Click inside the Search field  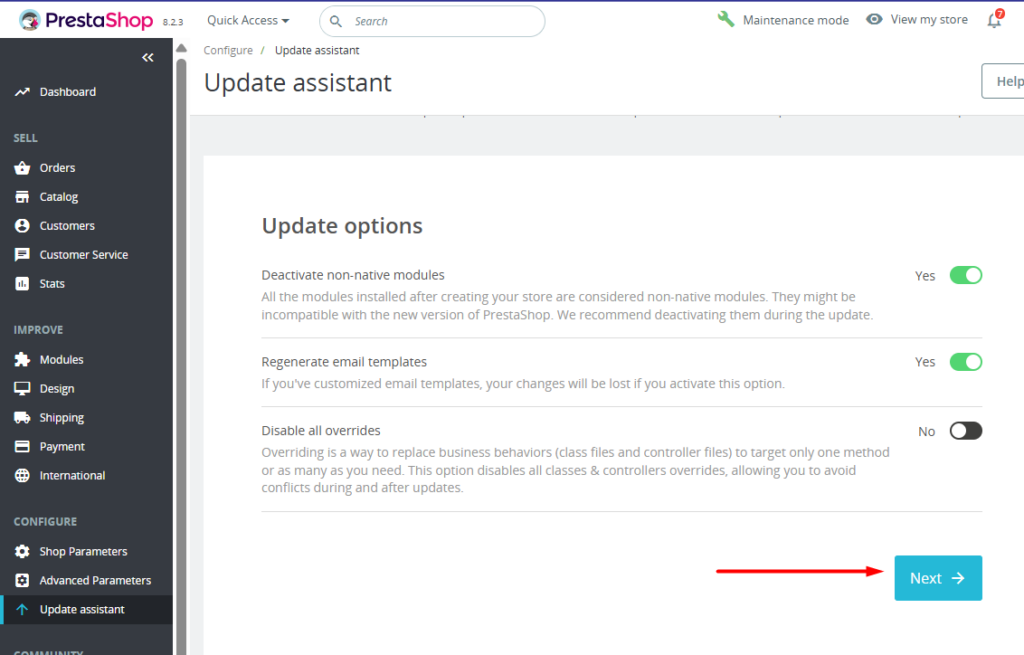click(x=430, y=21)
